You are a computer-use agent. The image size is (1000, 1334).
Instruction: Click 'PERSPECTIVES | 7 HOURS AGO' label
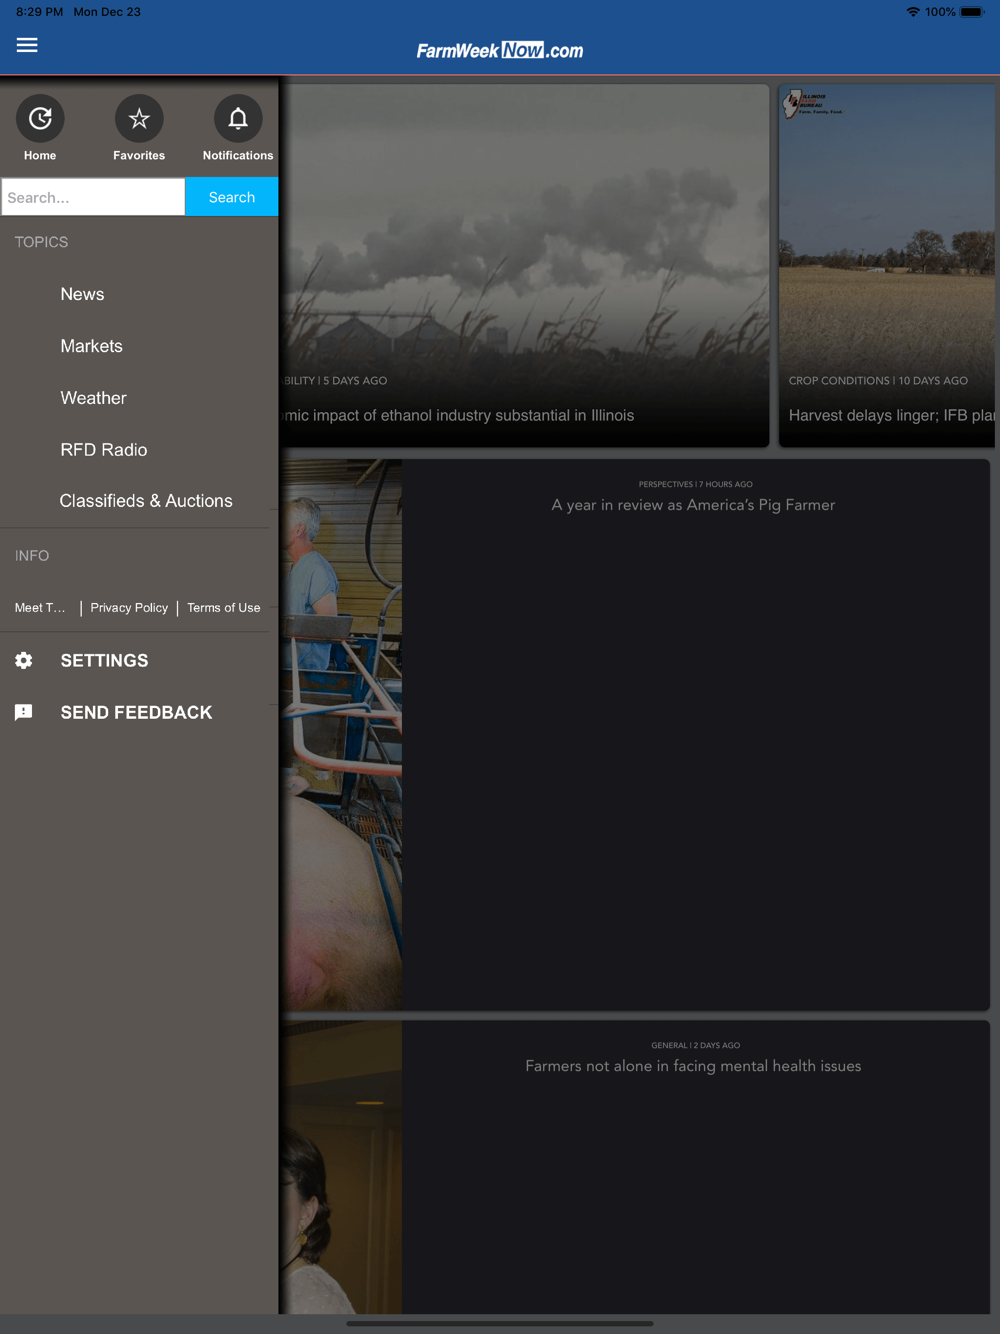click(x=695, y=484)
